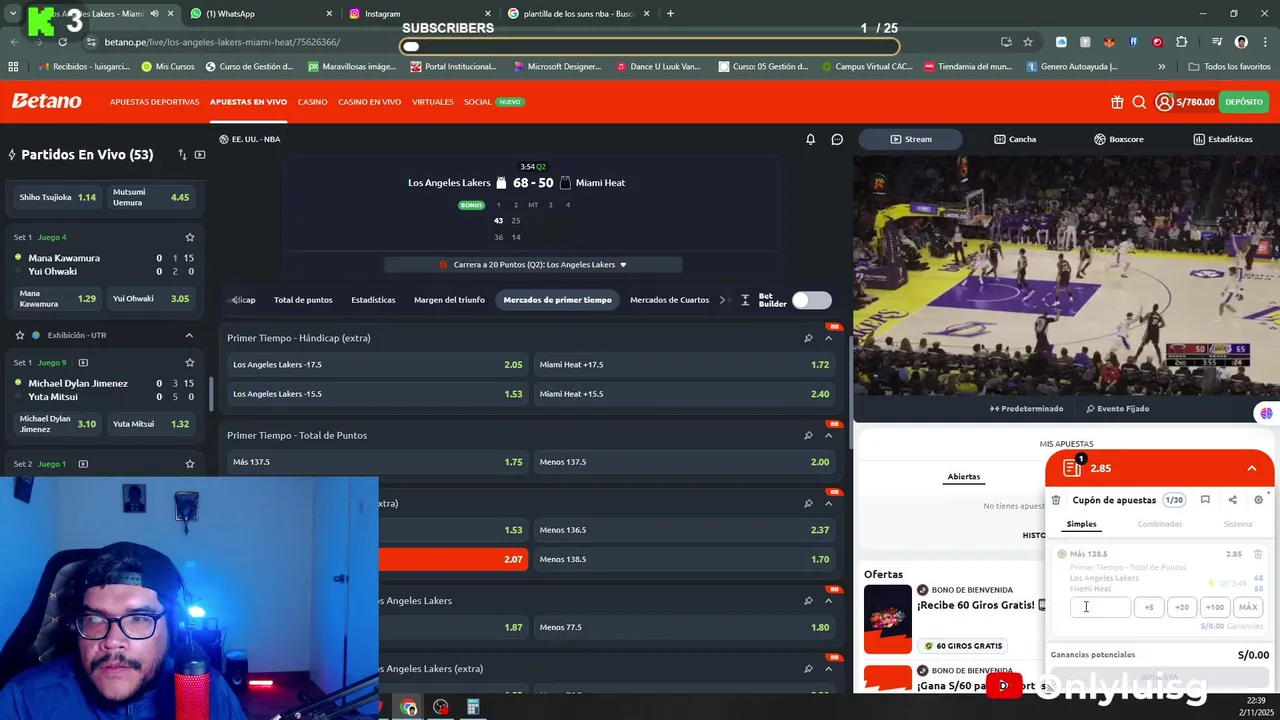Click the bet slip coupon icon
The height and width of the screenshot is (720, 1280).
pyautogui.click(x=1073, y=467)
